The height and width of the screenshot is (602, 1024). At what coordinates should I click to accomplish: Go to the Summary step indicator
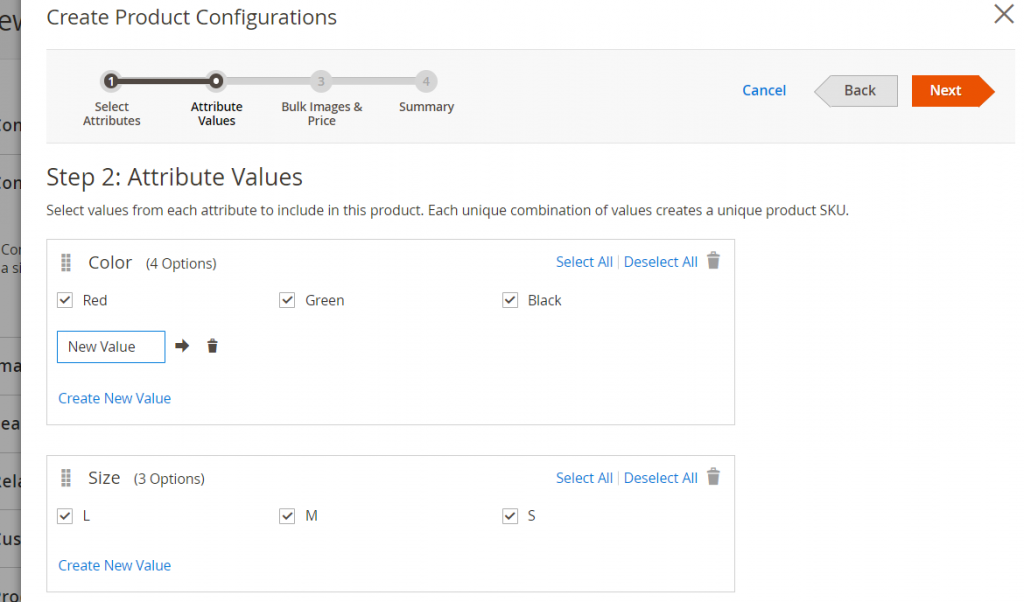click(426, 81)
